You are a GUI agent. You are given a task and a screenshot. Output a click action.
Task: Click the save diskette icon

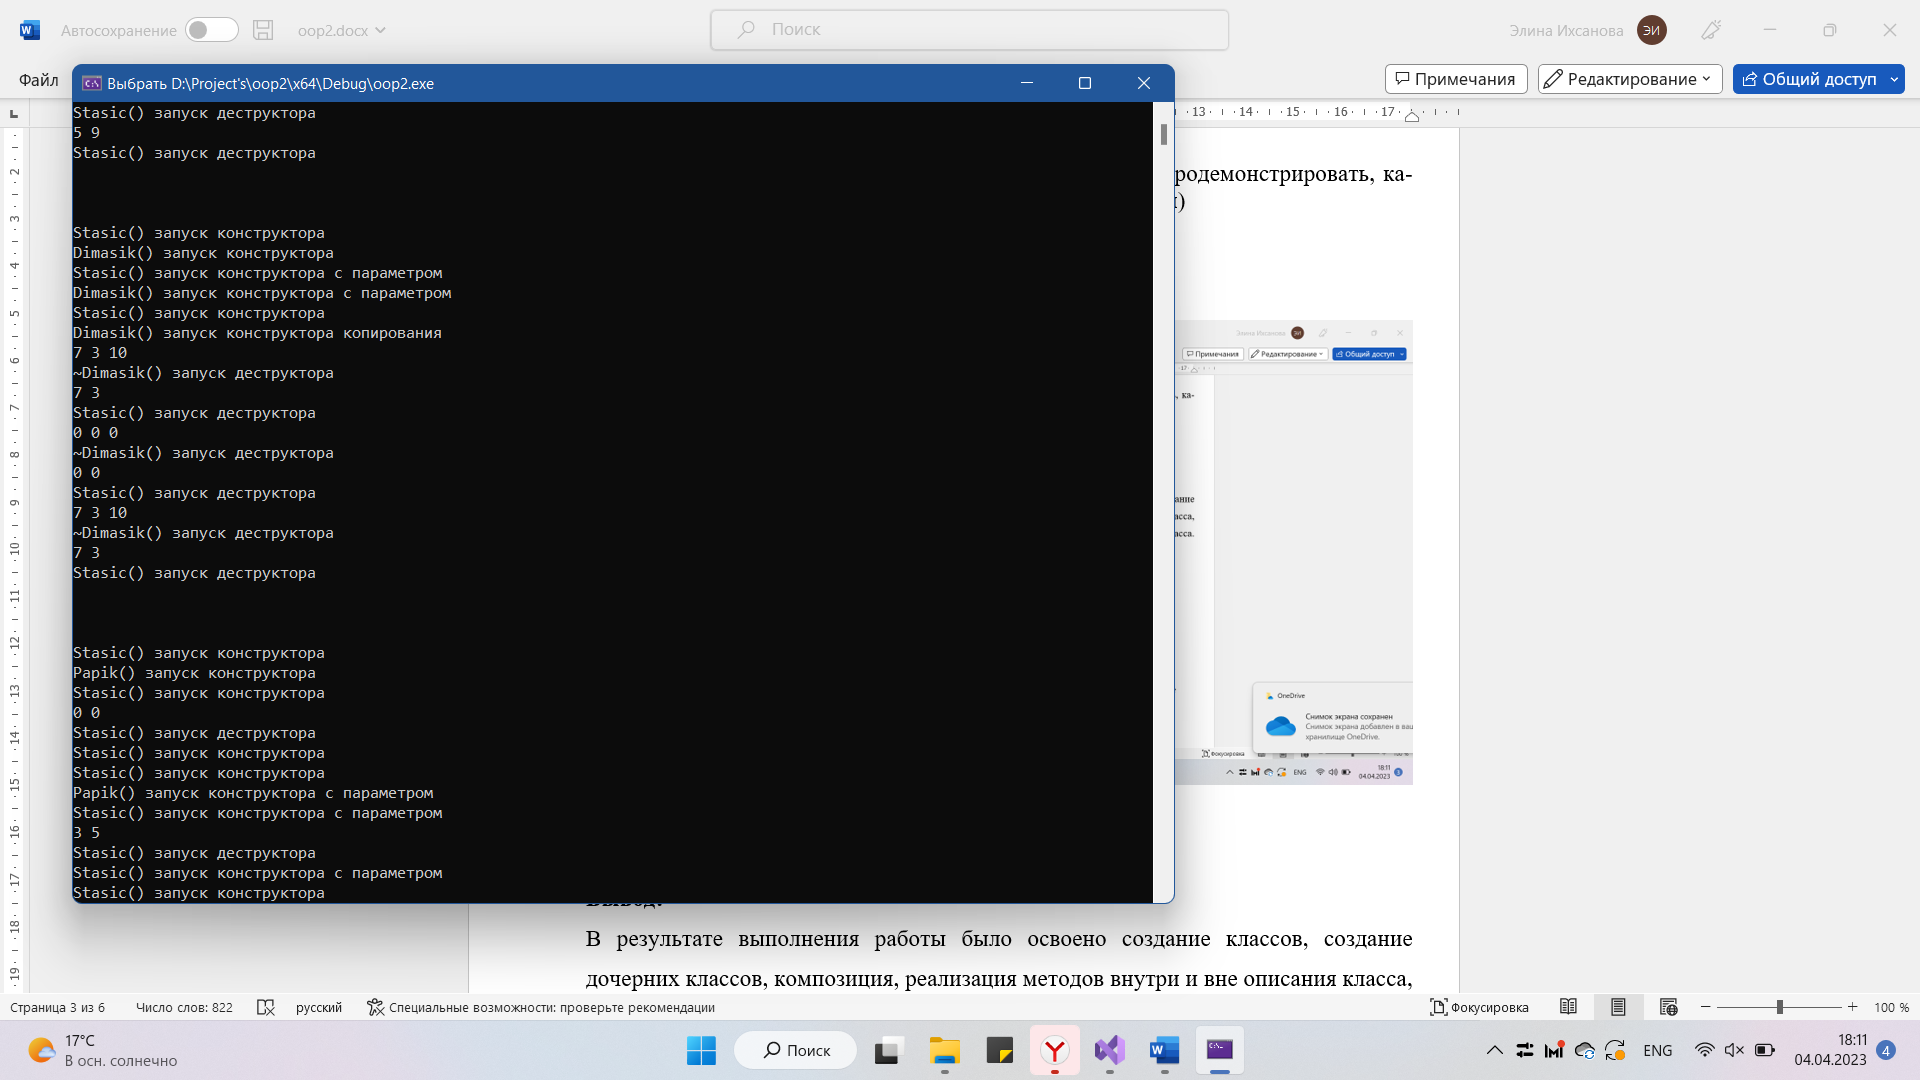point(263,30)
